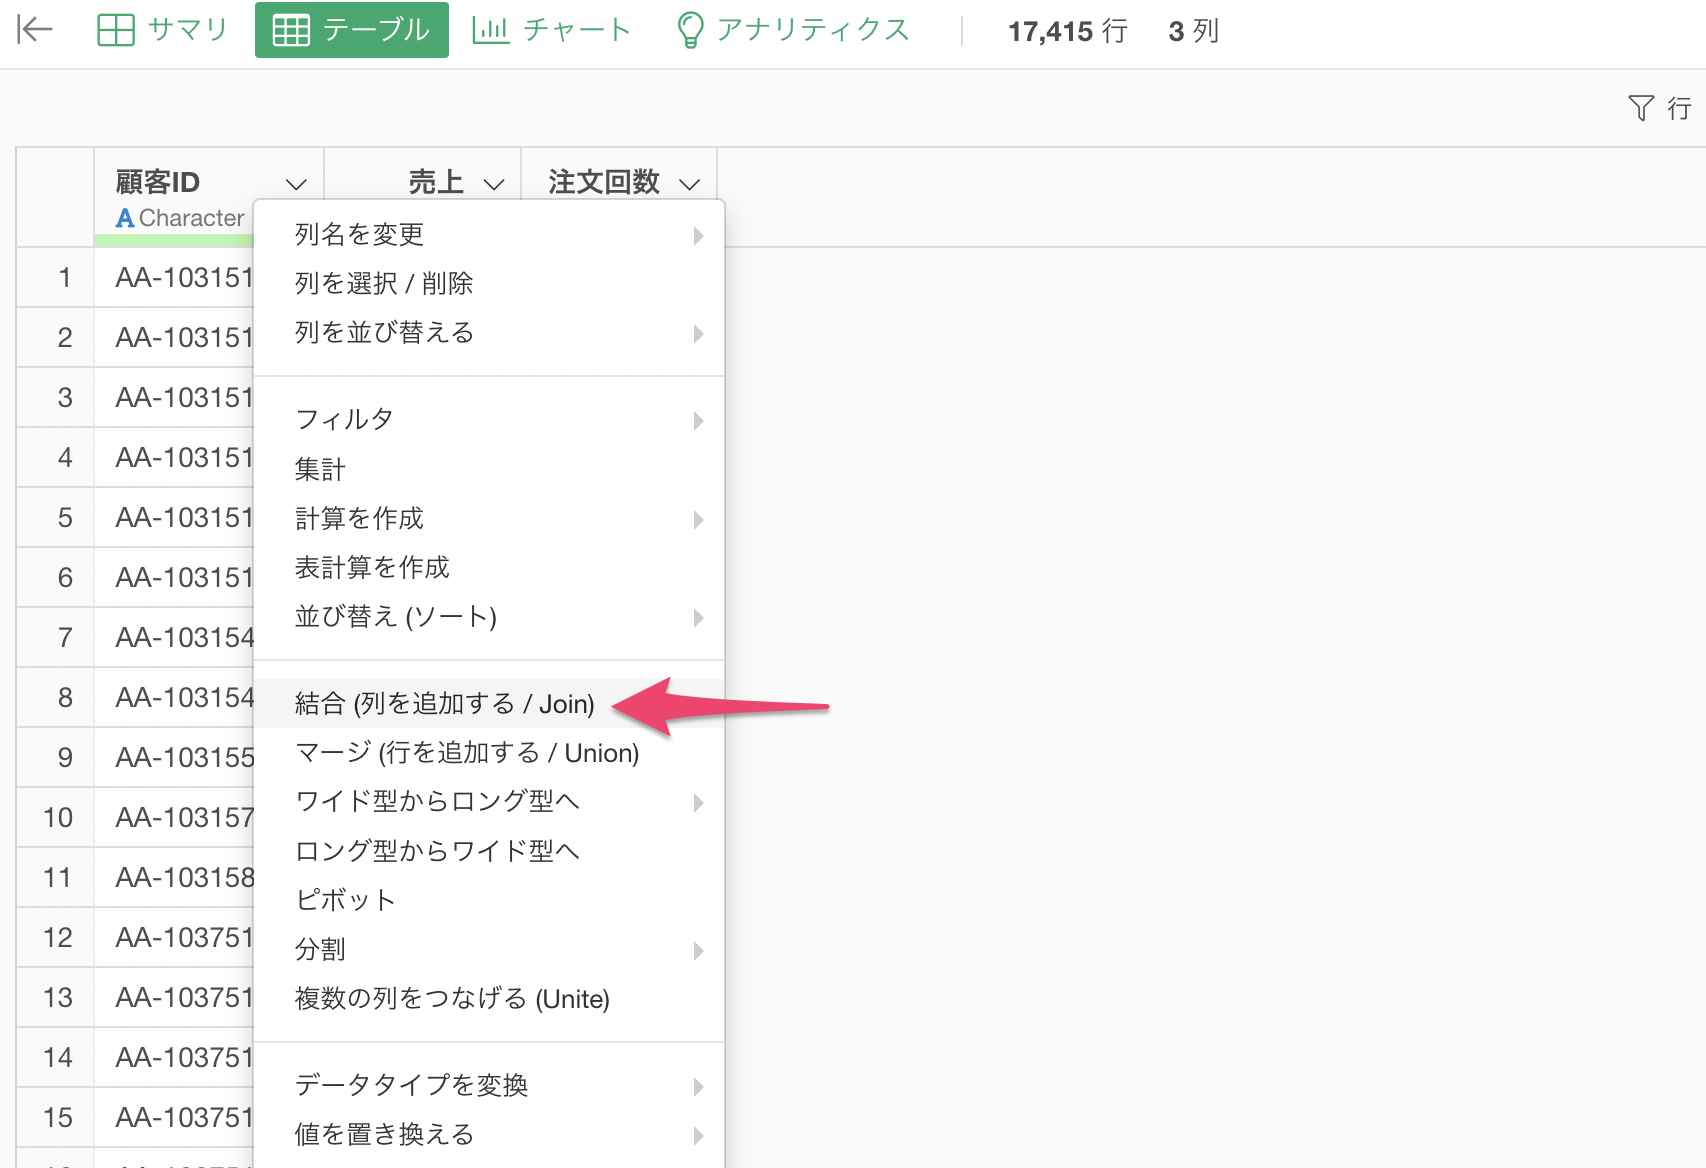The width and height of the screenshot is (1706, 1168).
Task: Expand the 列を並び替える submenu arrow
Action: coord(699,333)
